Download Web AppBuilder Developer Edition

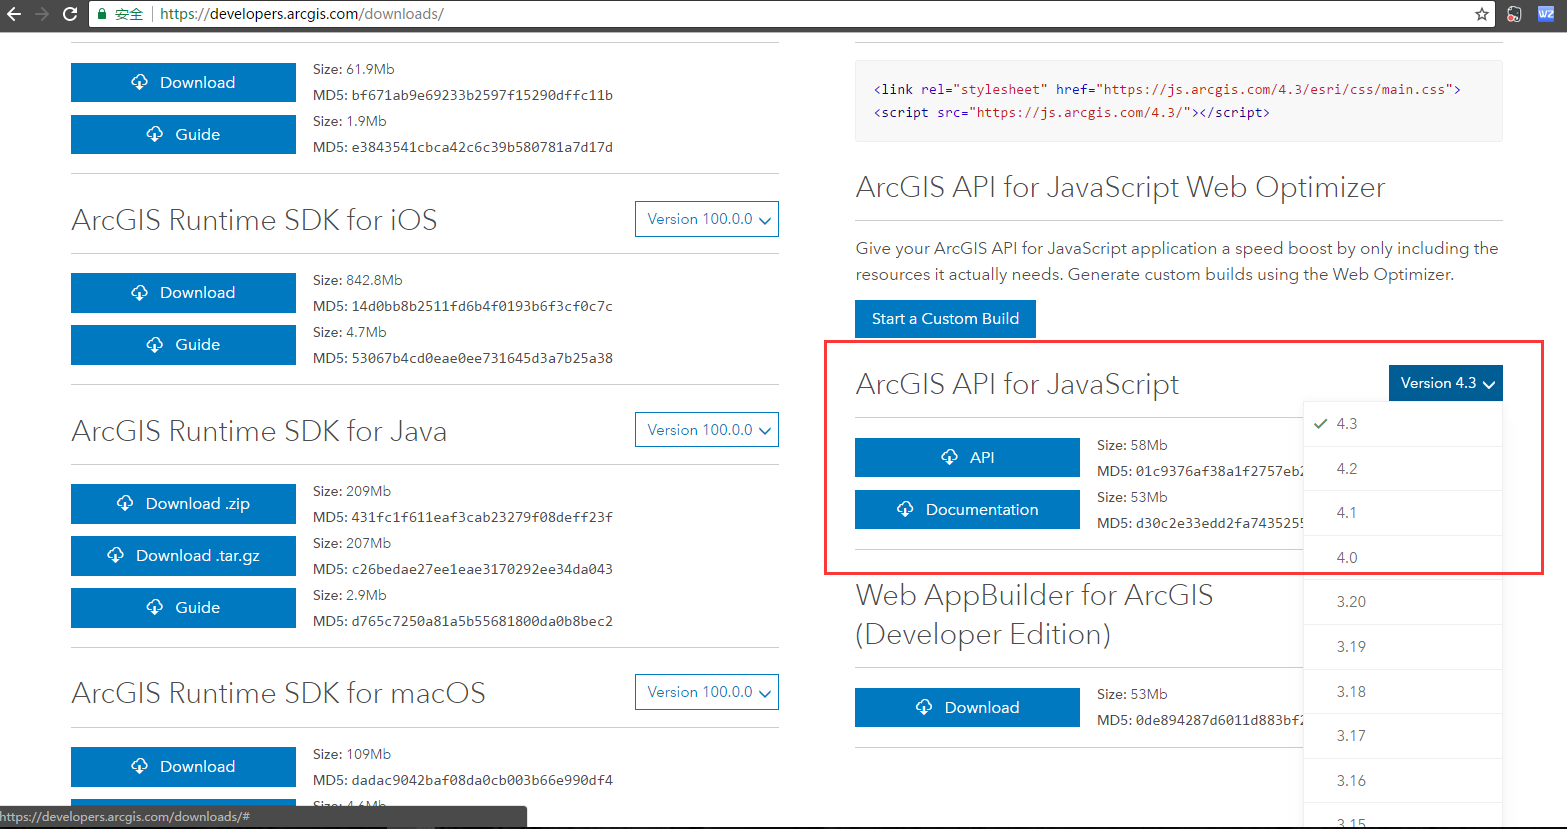point(967,707)
